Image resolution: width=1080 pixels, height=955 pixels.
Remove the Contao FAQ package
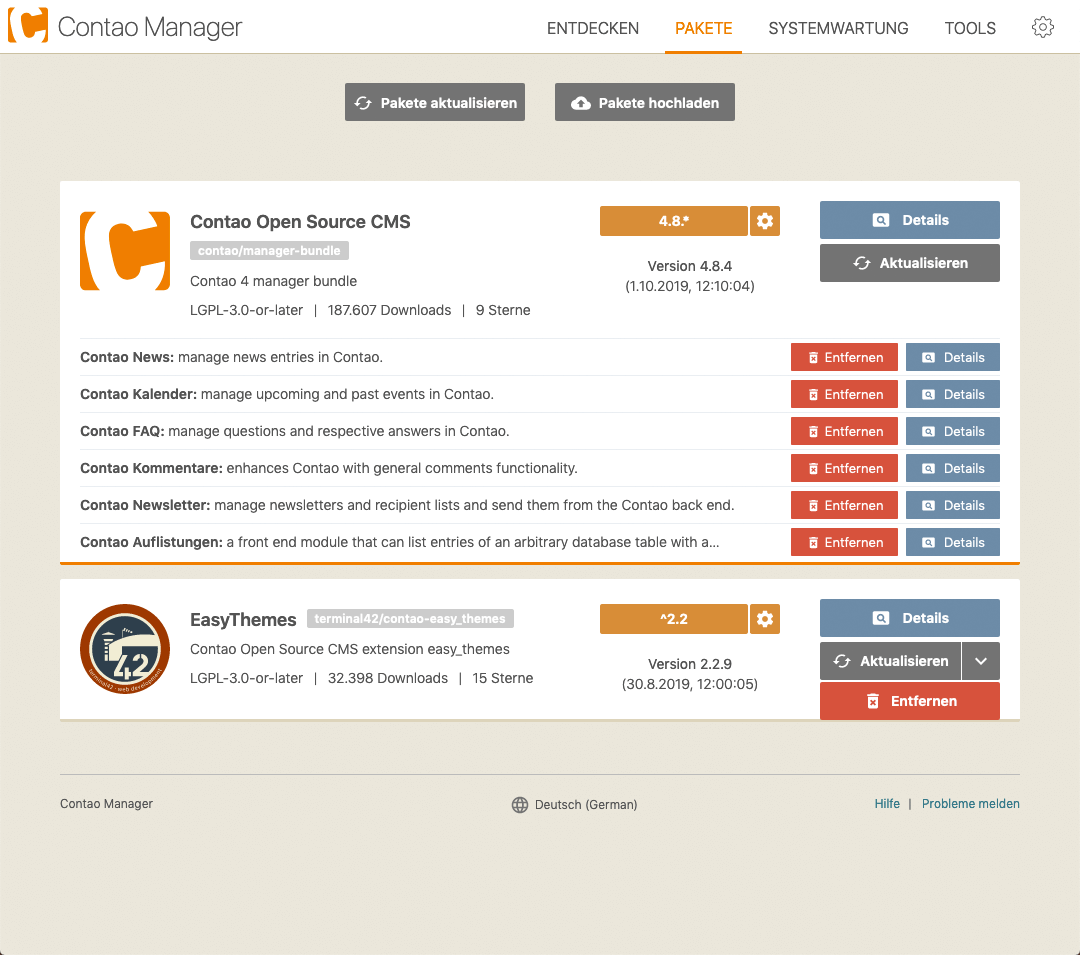[x=844, y=431]
